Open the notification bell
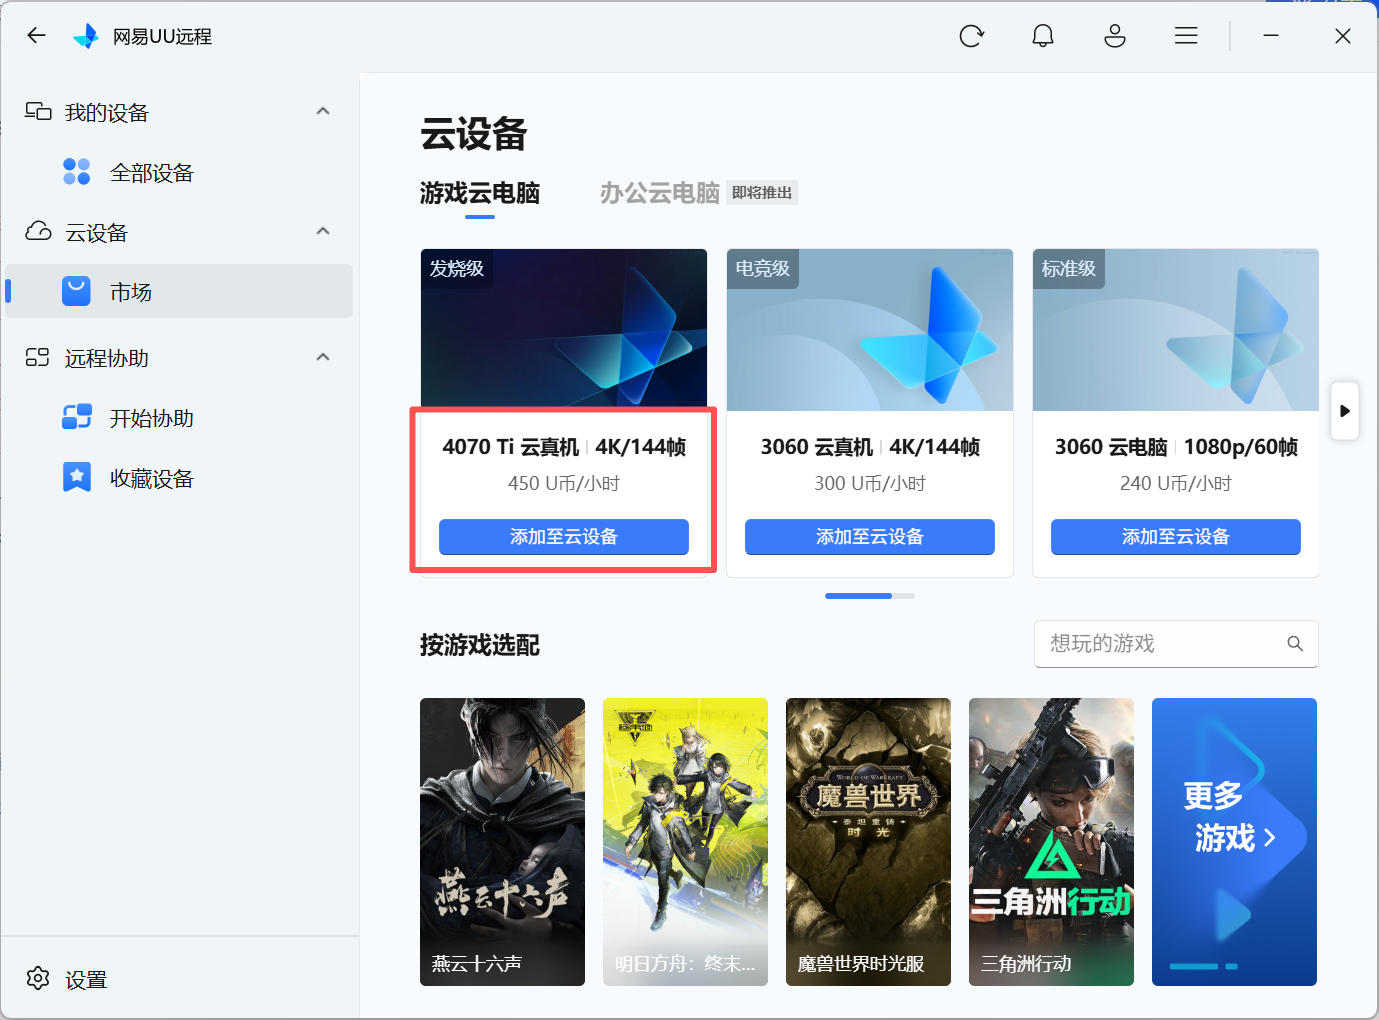This screenshot has height=1020, width=1379. point(1043,36)
